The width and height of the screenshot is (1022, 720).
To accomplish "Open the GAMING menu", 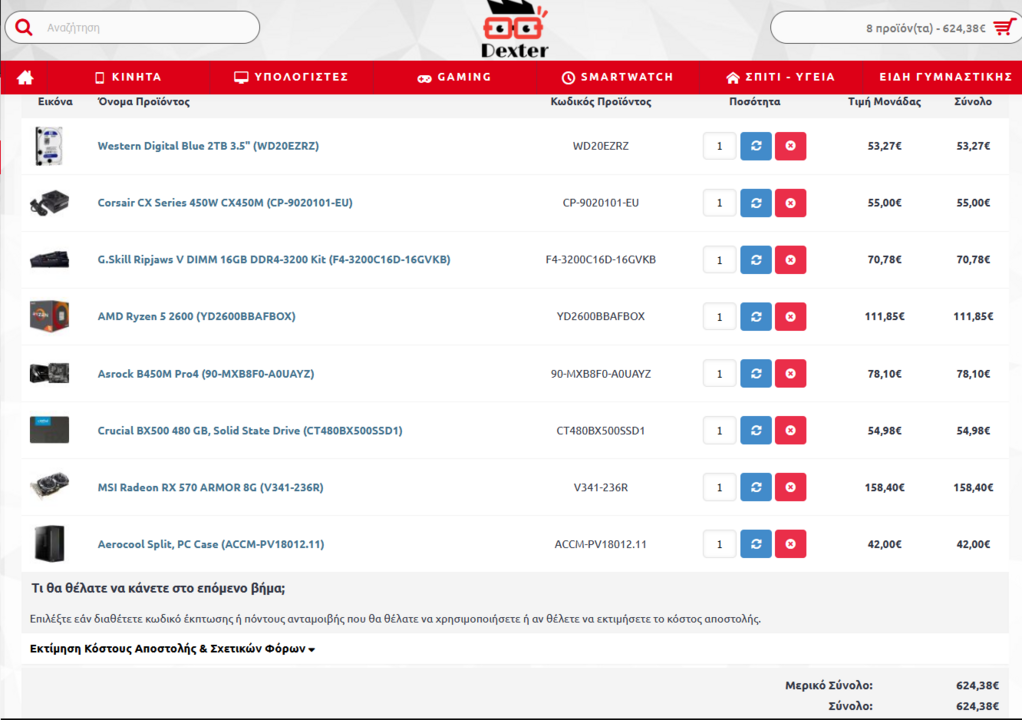I will [454, 77].
